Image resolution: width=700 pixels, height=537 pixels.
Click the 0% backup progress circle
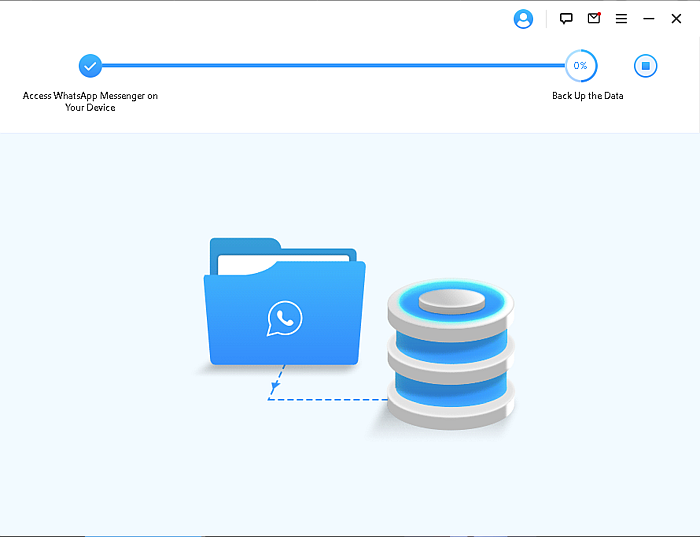click(581, 66)
